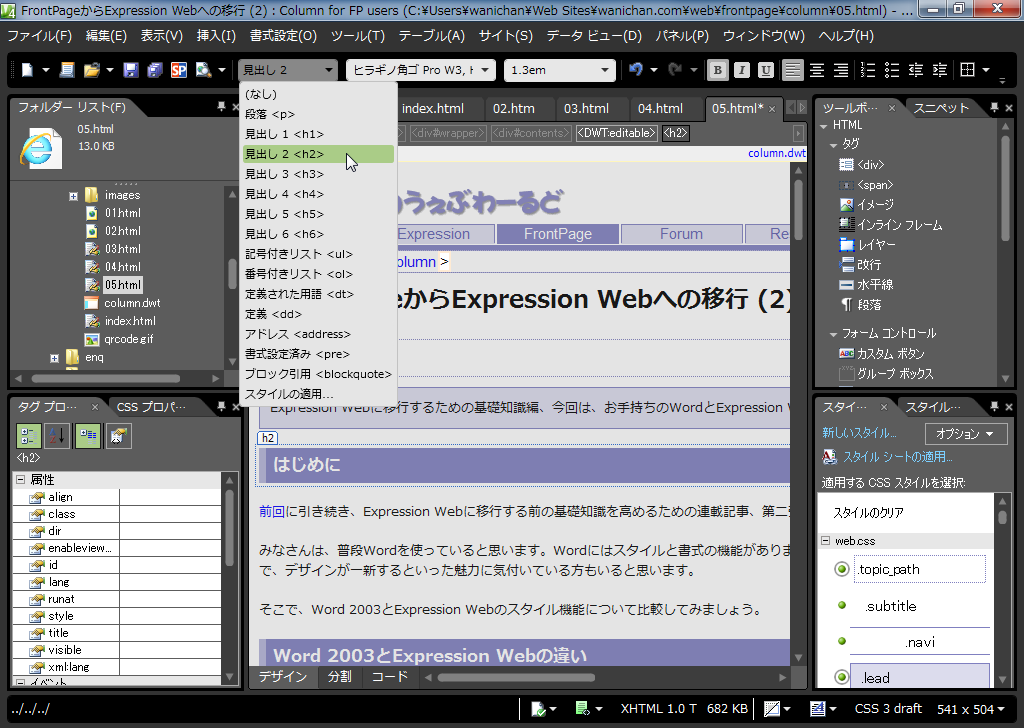This screenshot has height=728, width=1024.
Task: Open the オプション dropdown button
Action: (965, 434)
